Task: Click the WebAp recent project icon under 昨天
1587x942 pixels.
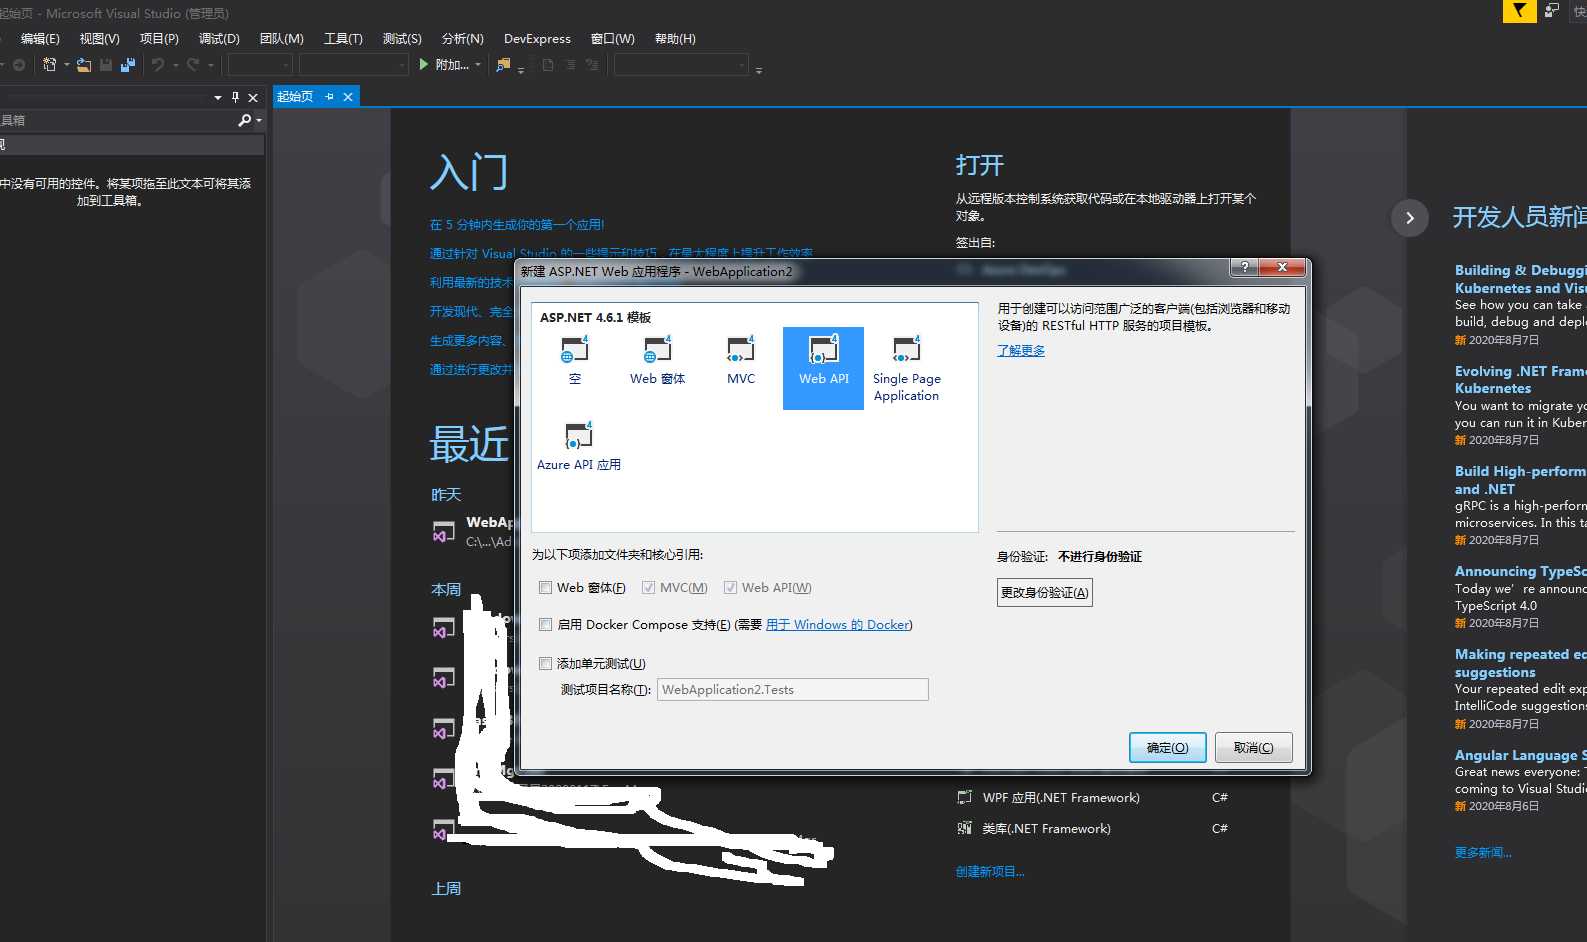Action: click(x=443, y=531)
